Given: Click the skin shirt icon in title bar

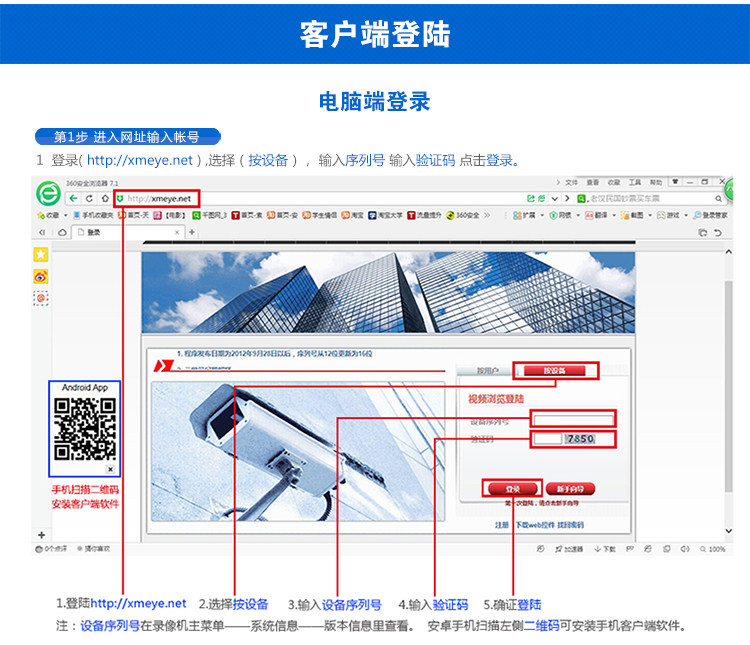Looking at the screenshot, I should (675, 182).
